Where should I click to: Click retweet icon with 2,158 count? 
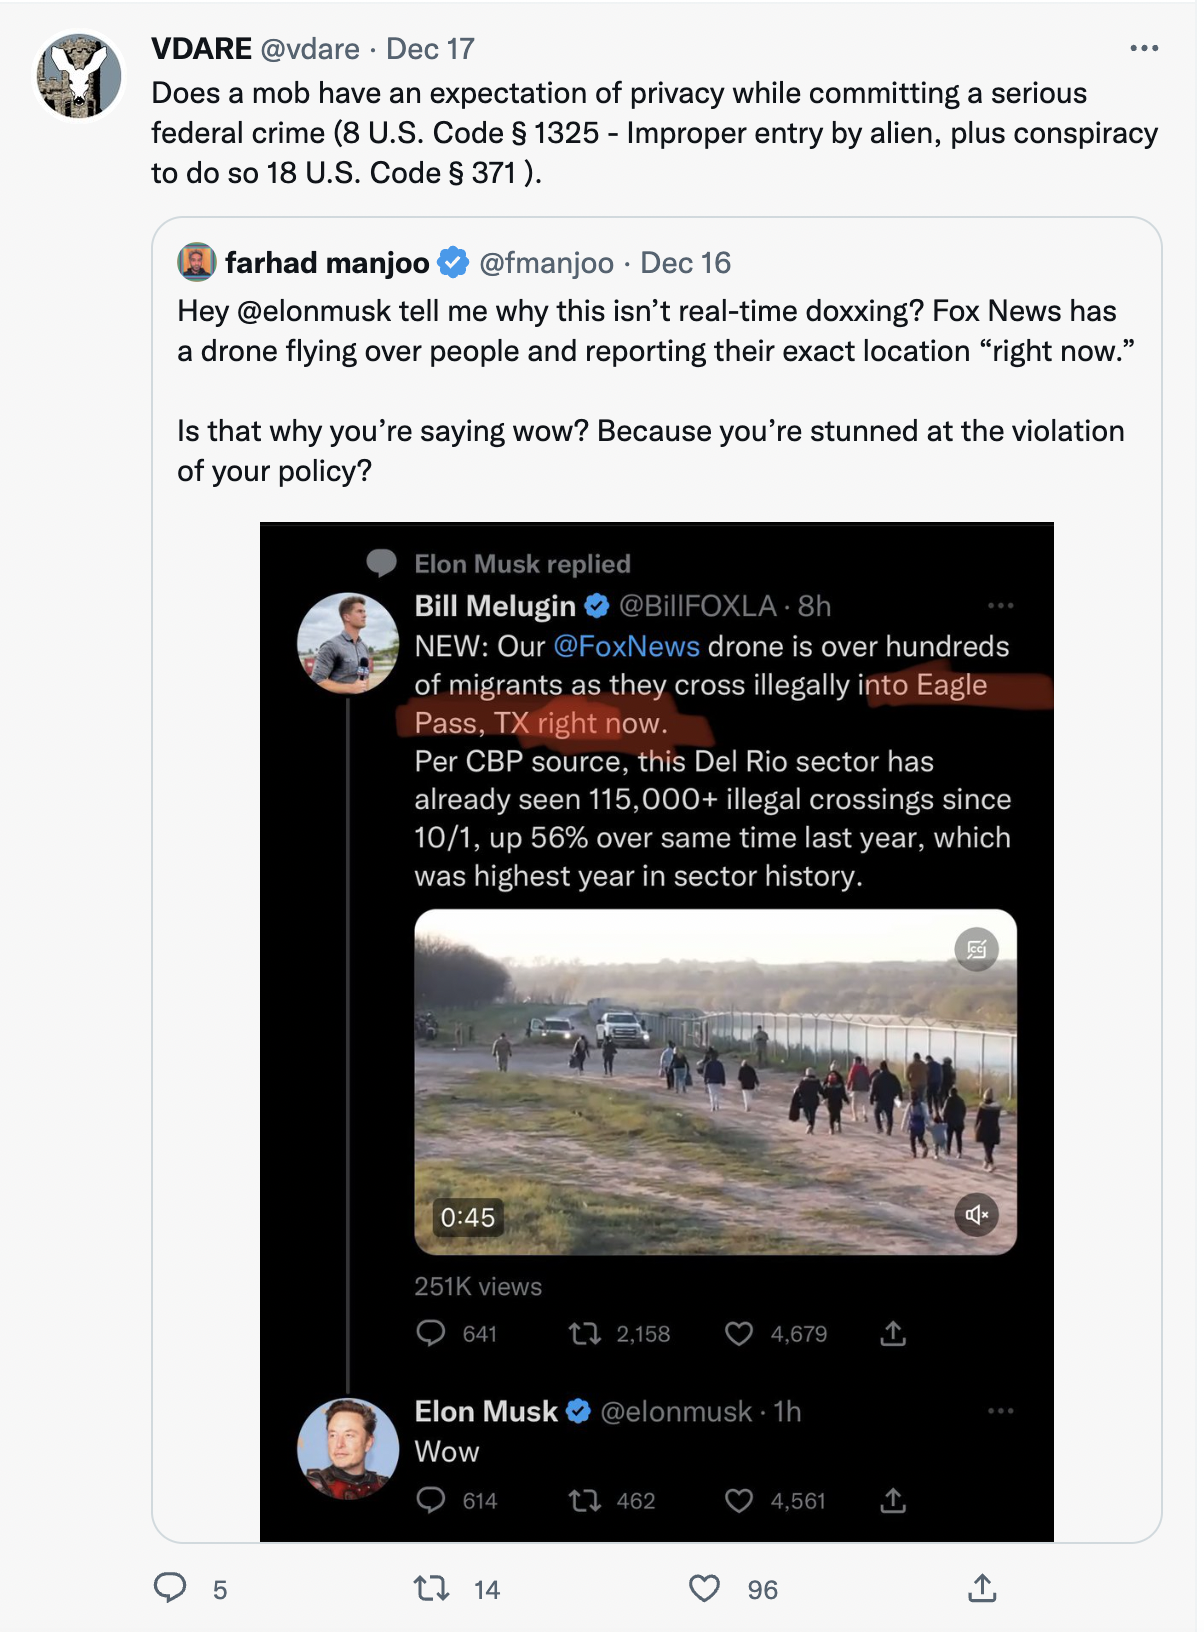pos(585,1333)
